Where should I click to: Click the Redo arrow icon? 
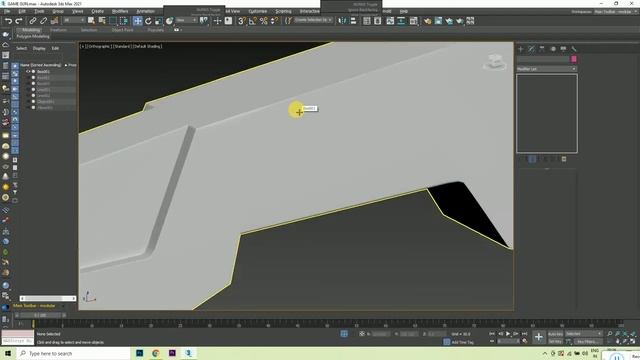tap(19, 21)
